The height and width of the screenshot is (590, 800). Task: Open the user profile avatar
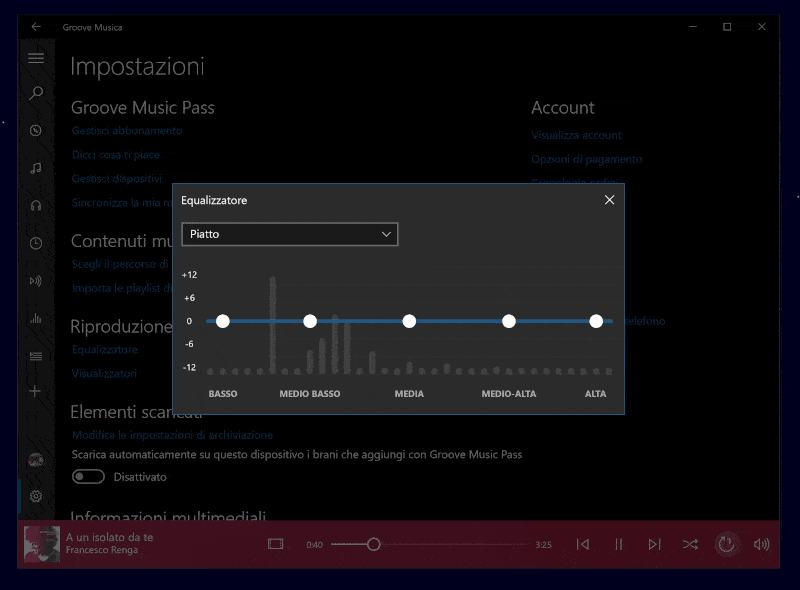coord(36,460)
